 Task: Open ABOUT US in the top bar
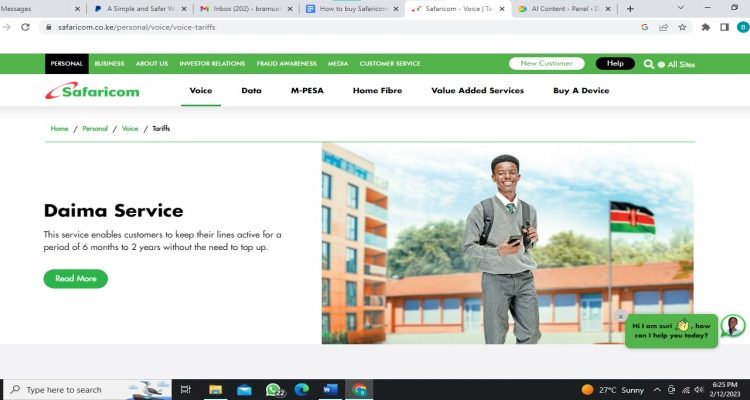[x=152, y=64]
